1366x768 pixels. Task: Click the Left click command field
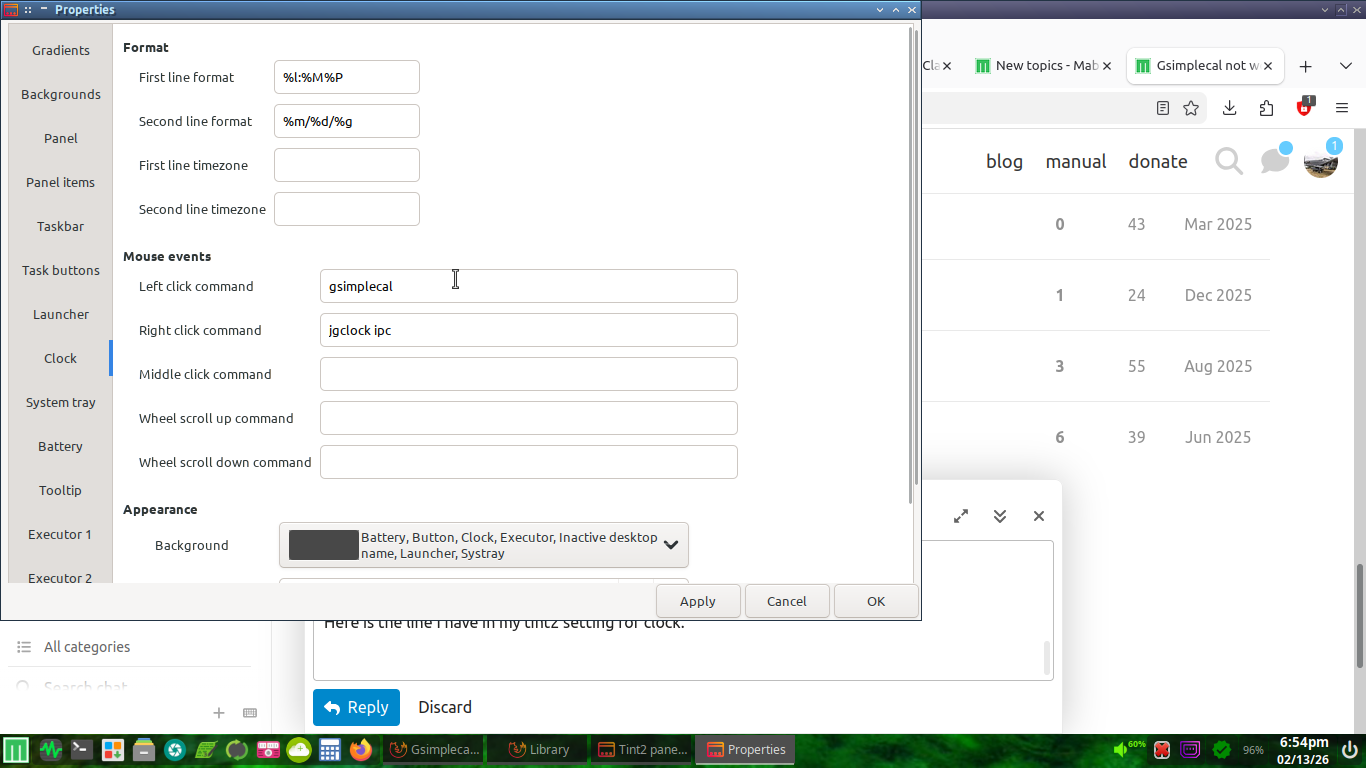(x=528, y=286)
